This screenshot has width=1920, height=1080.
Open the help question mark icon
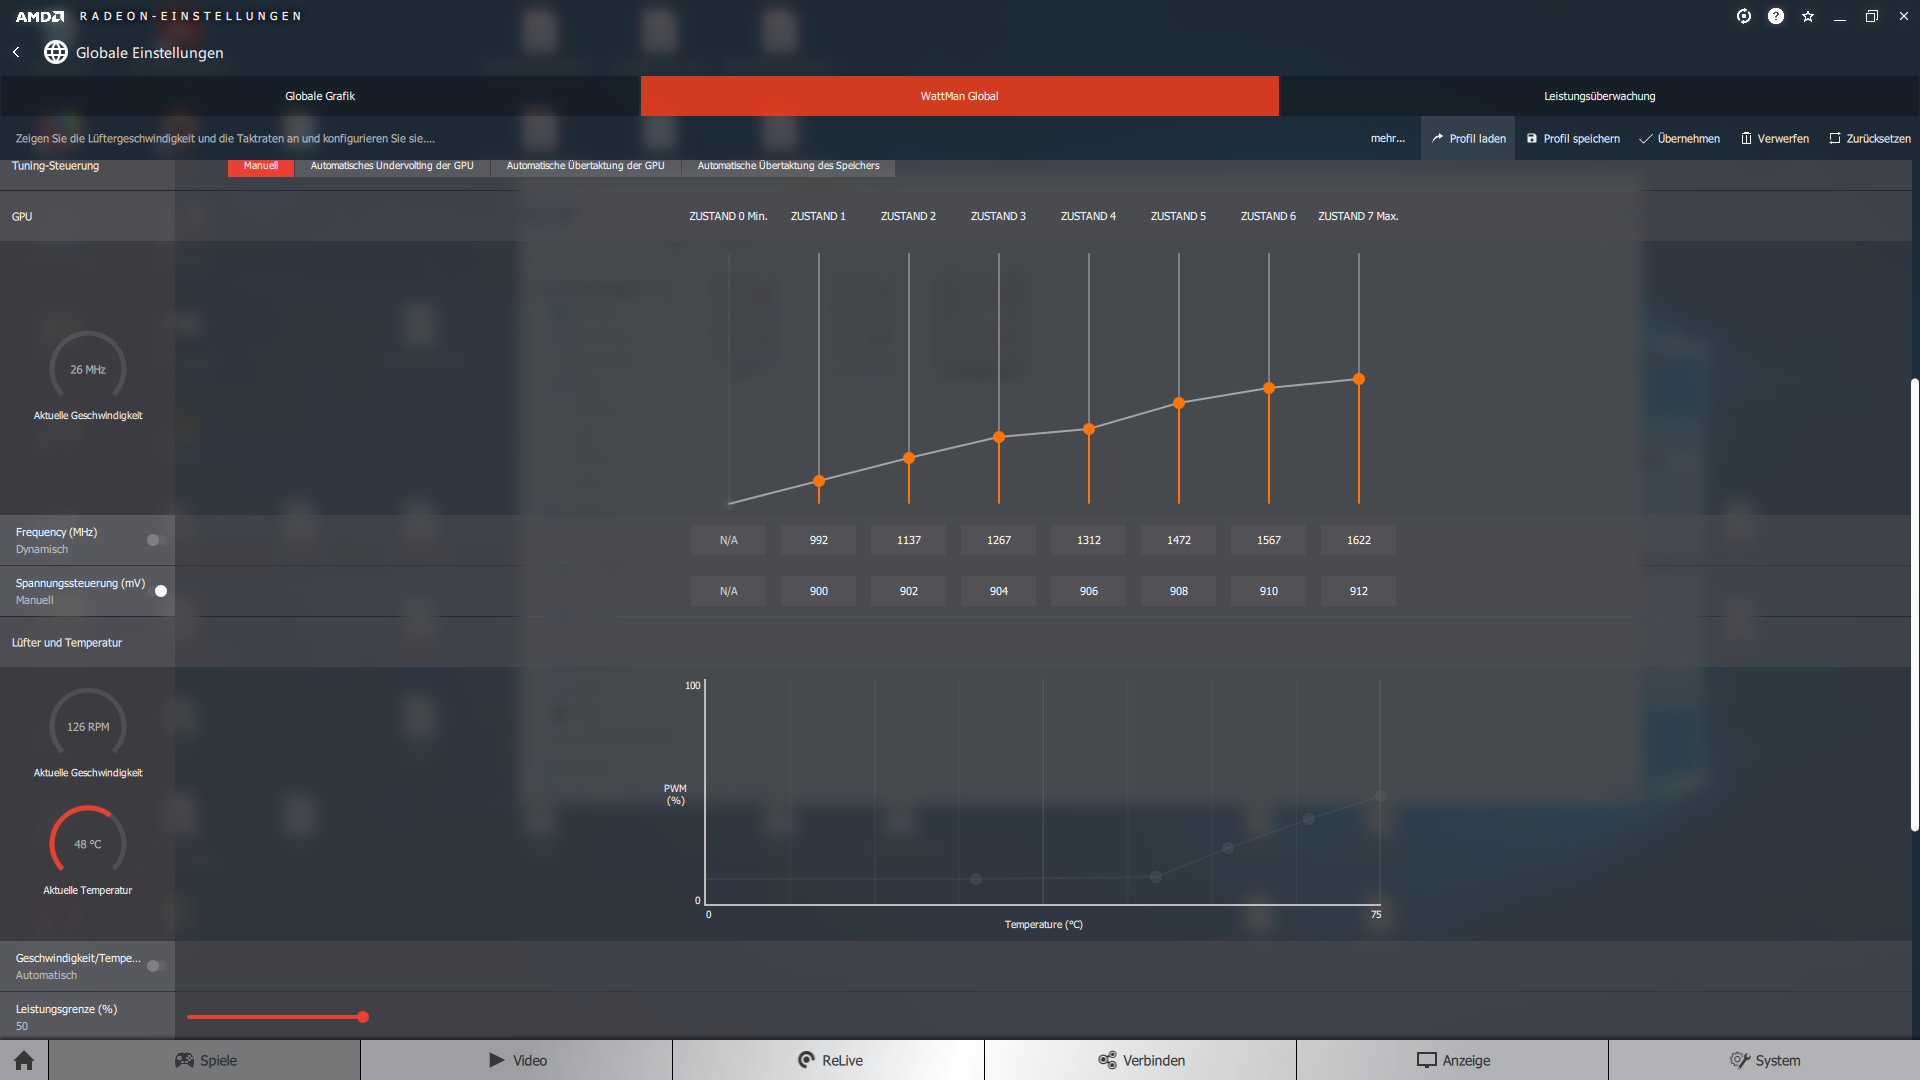click(1776, 16)
